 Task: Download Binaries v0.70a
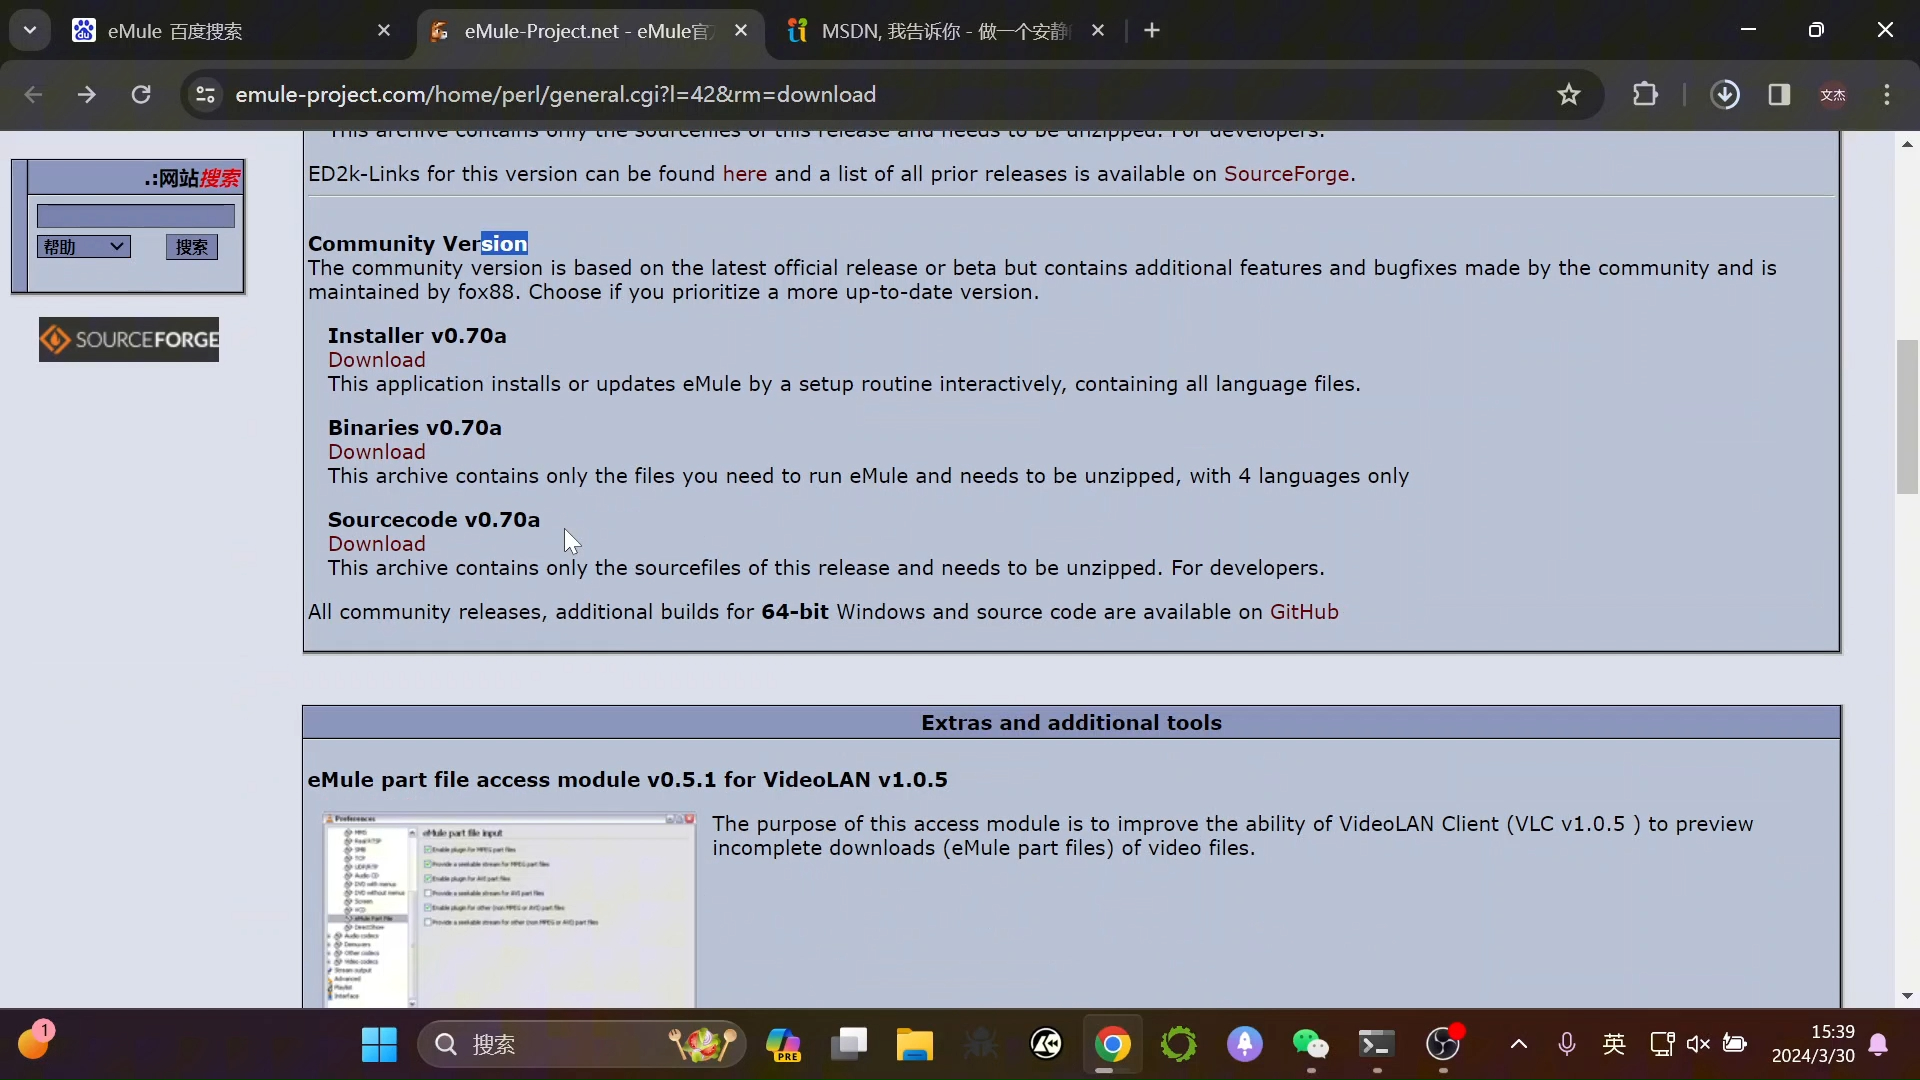pos(377,452)
